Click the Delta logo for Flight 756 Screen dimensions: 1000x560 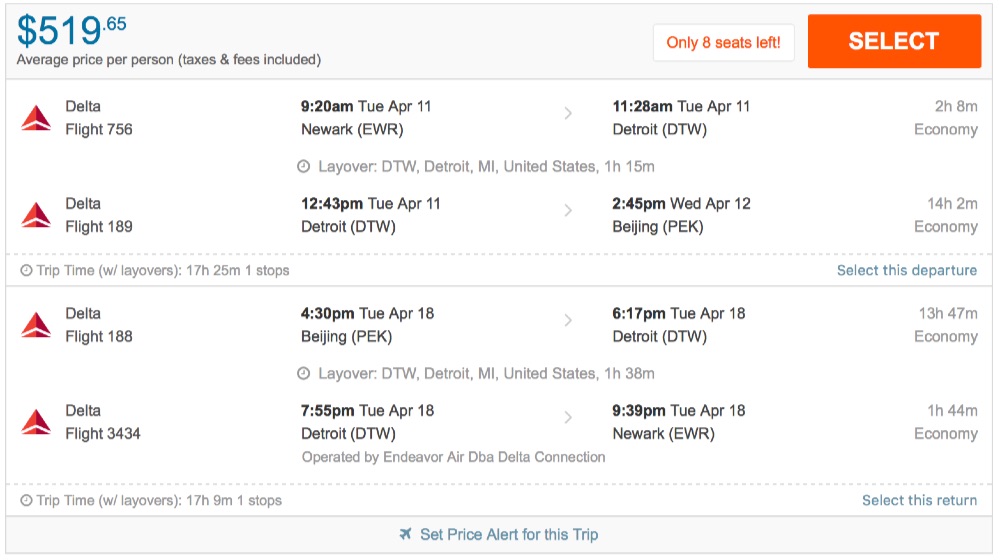(x=36, y=118)
